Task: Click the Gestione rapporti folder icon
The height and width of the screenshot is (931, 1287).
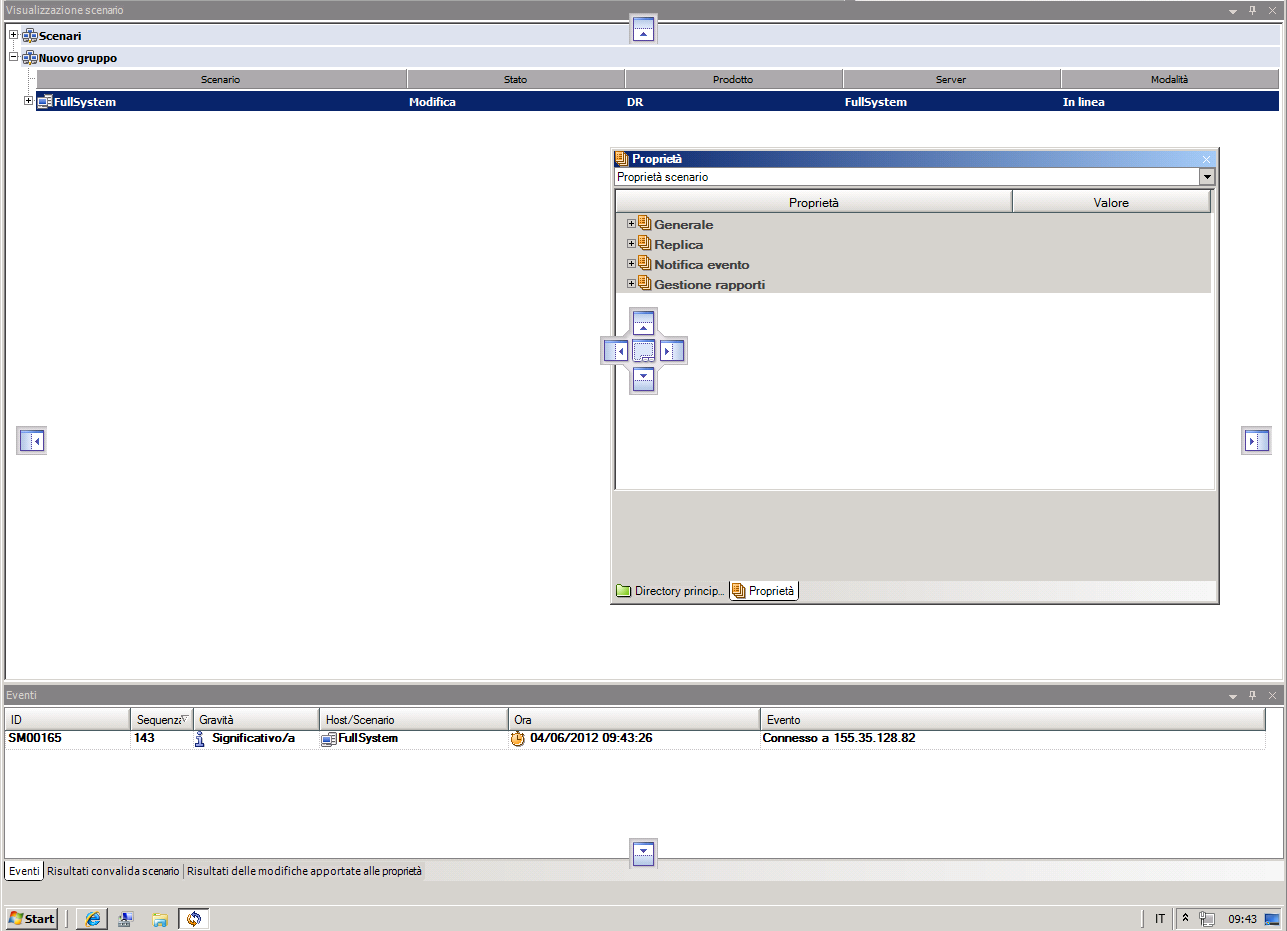Action: coord(645,284)
